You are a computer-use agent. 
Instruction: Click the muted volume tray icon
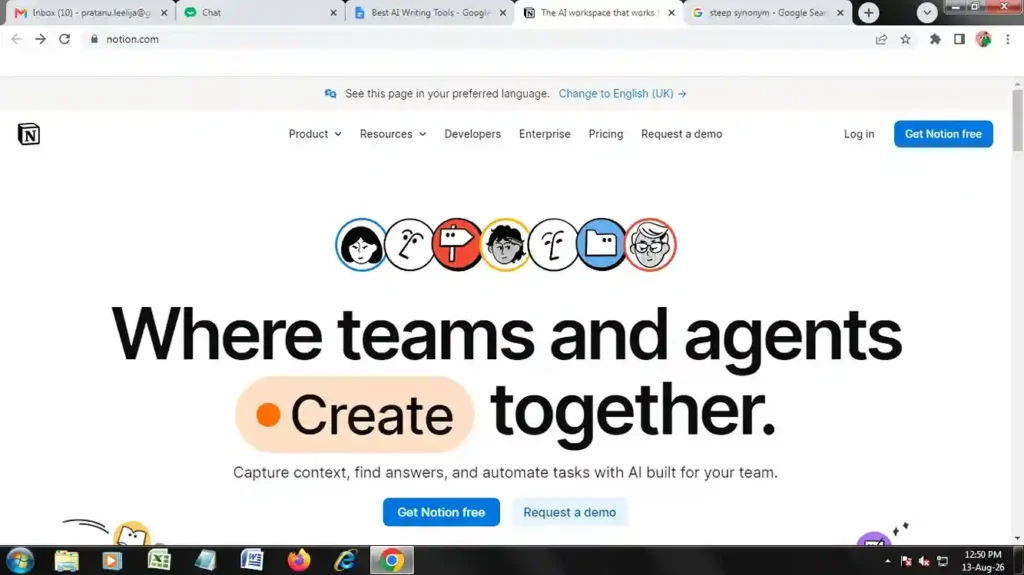tap(924, 561)
